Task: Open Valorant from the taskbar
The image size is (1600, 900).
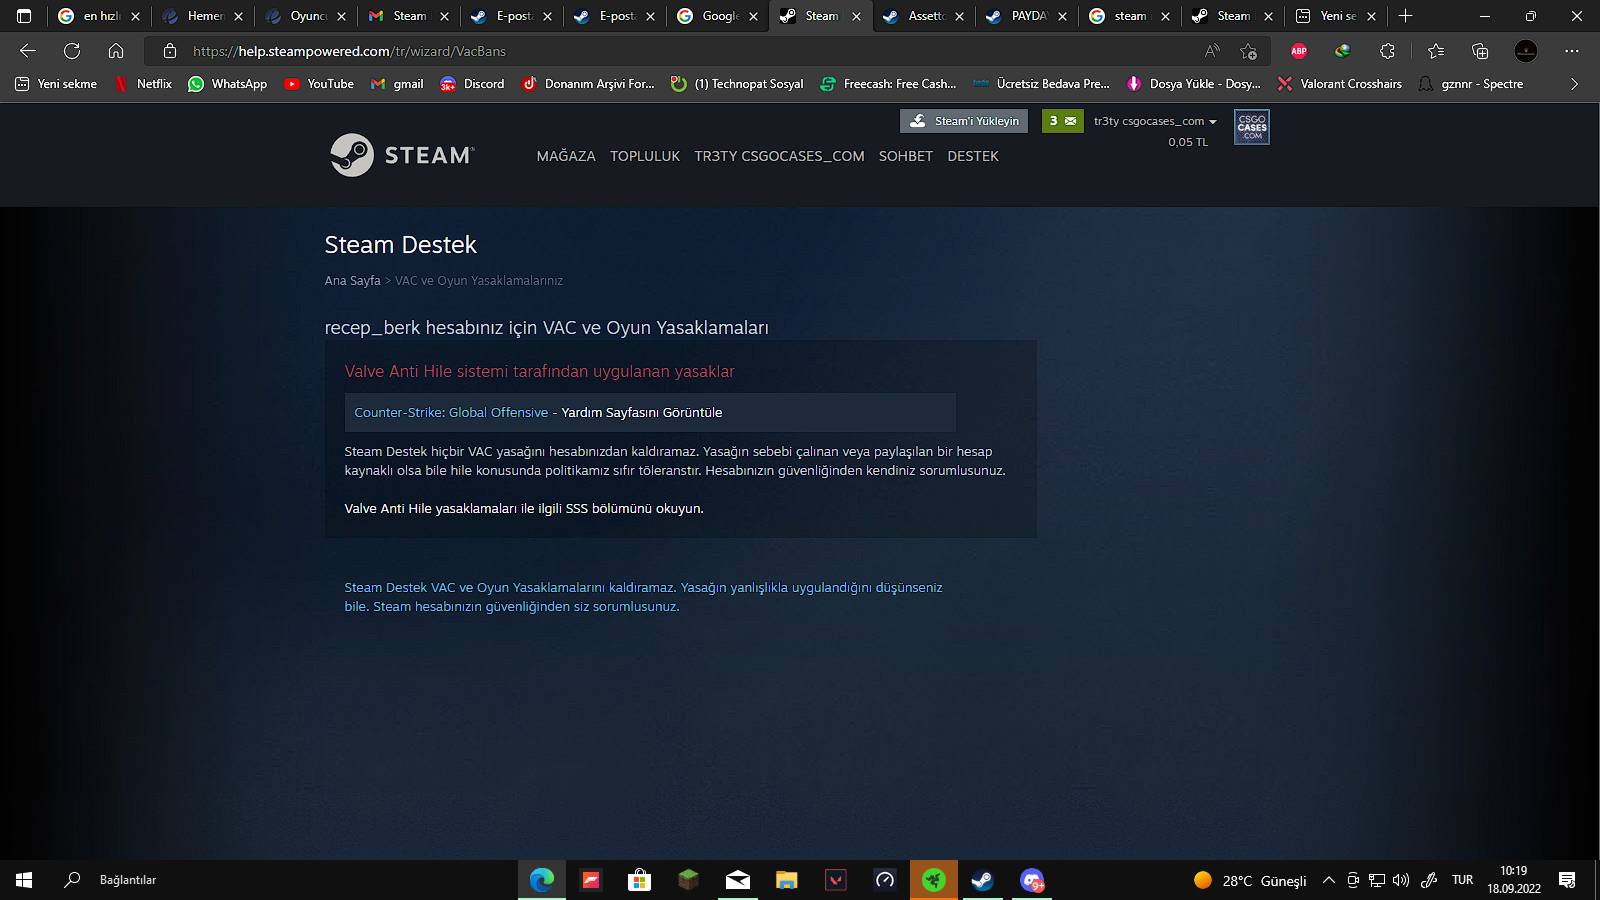Action: coord(836,880)
